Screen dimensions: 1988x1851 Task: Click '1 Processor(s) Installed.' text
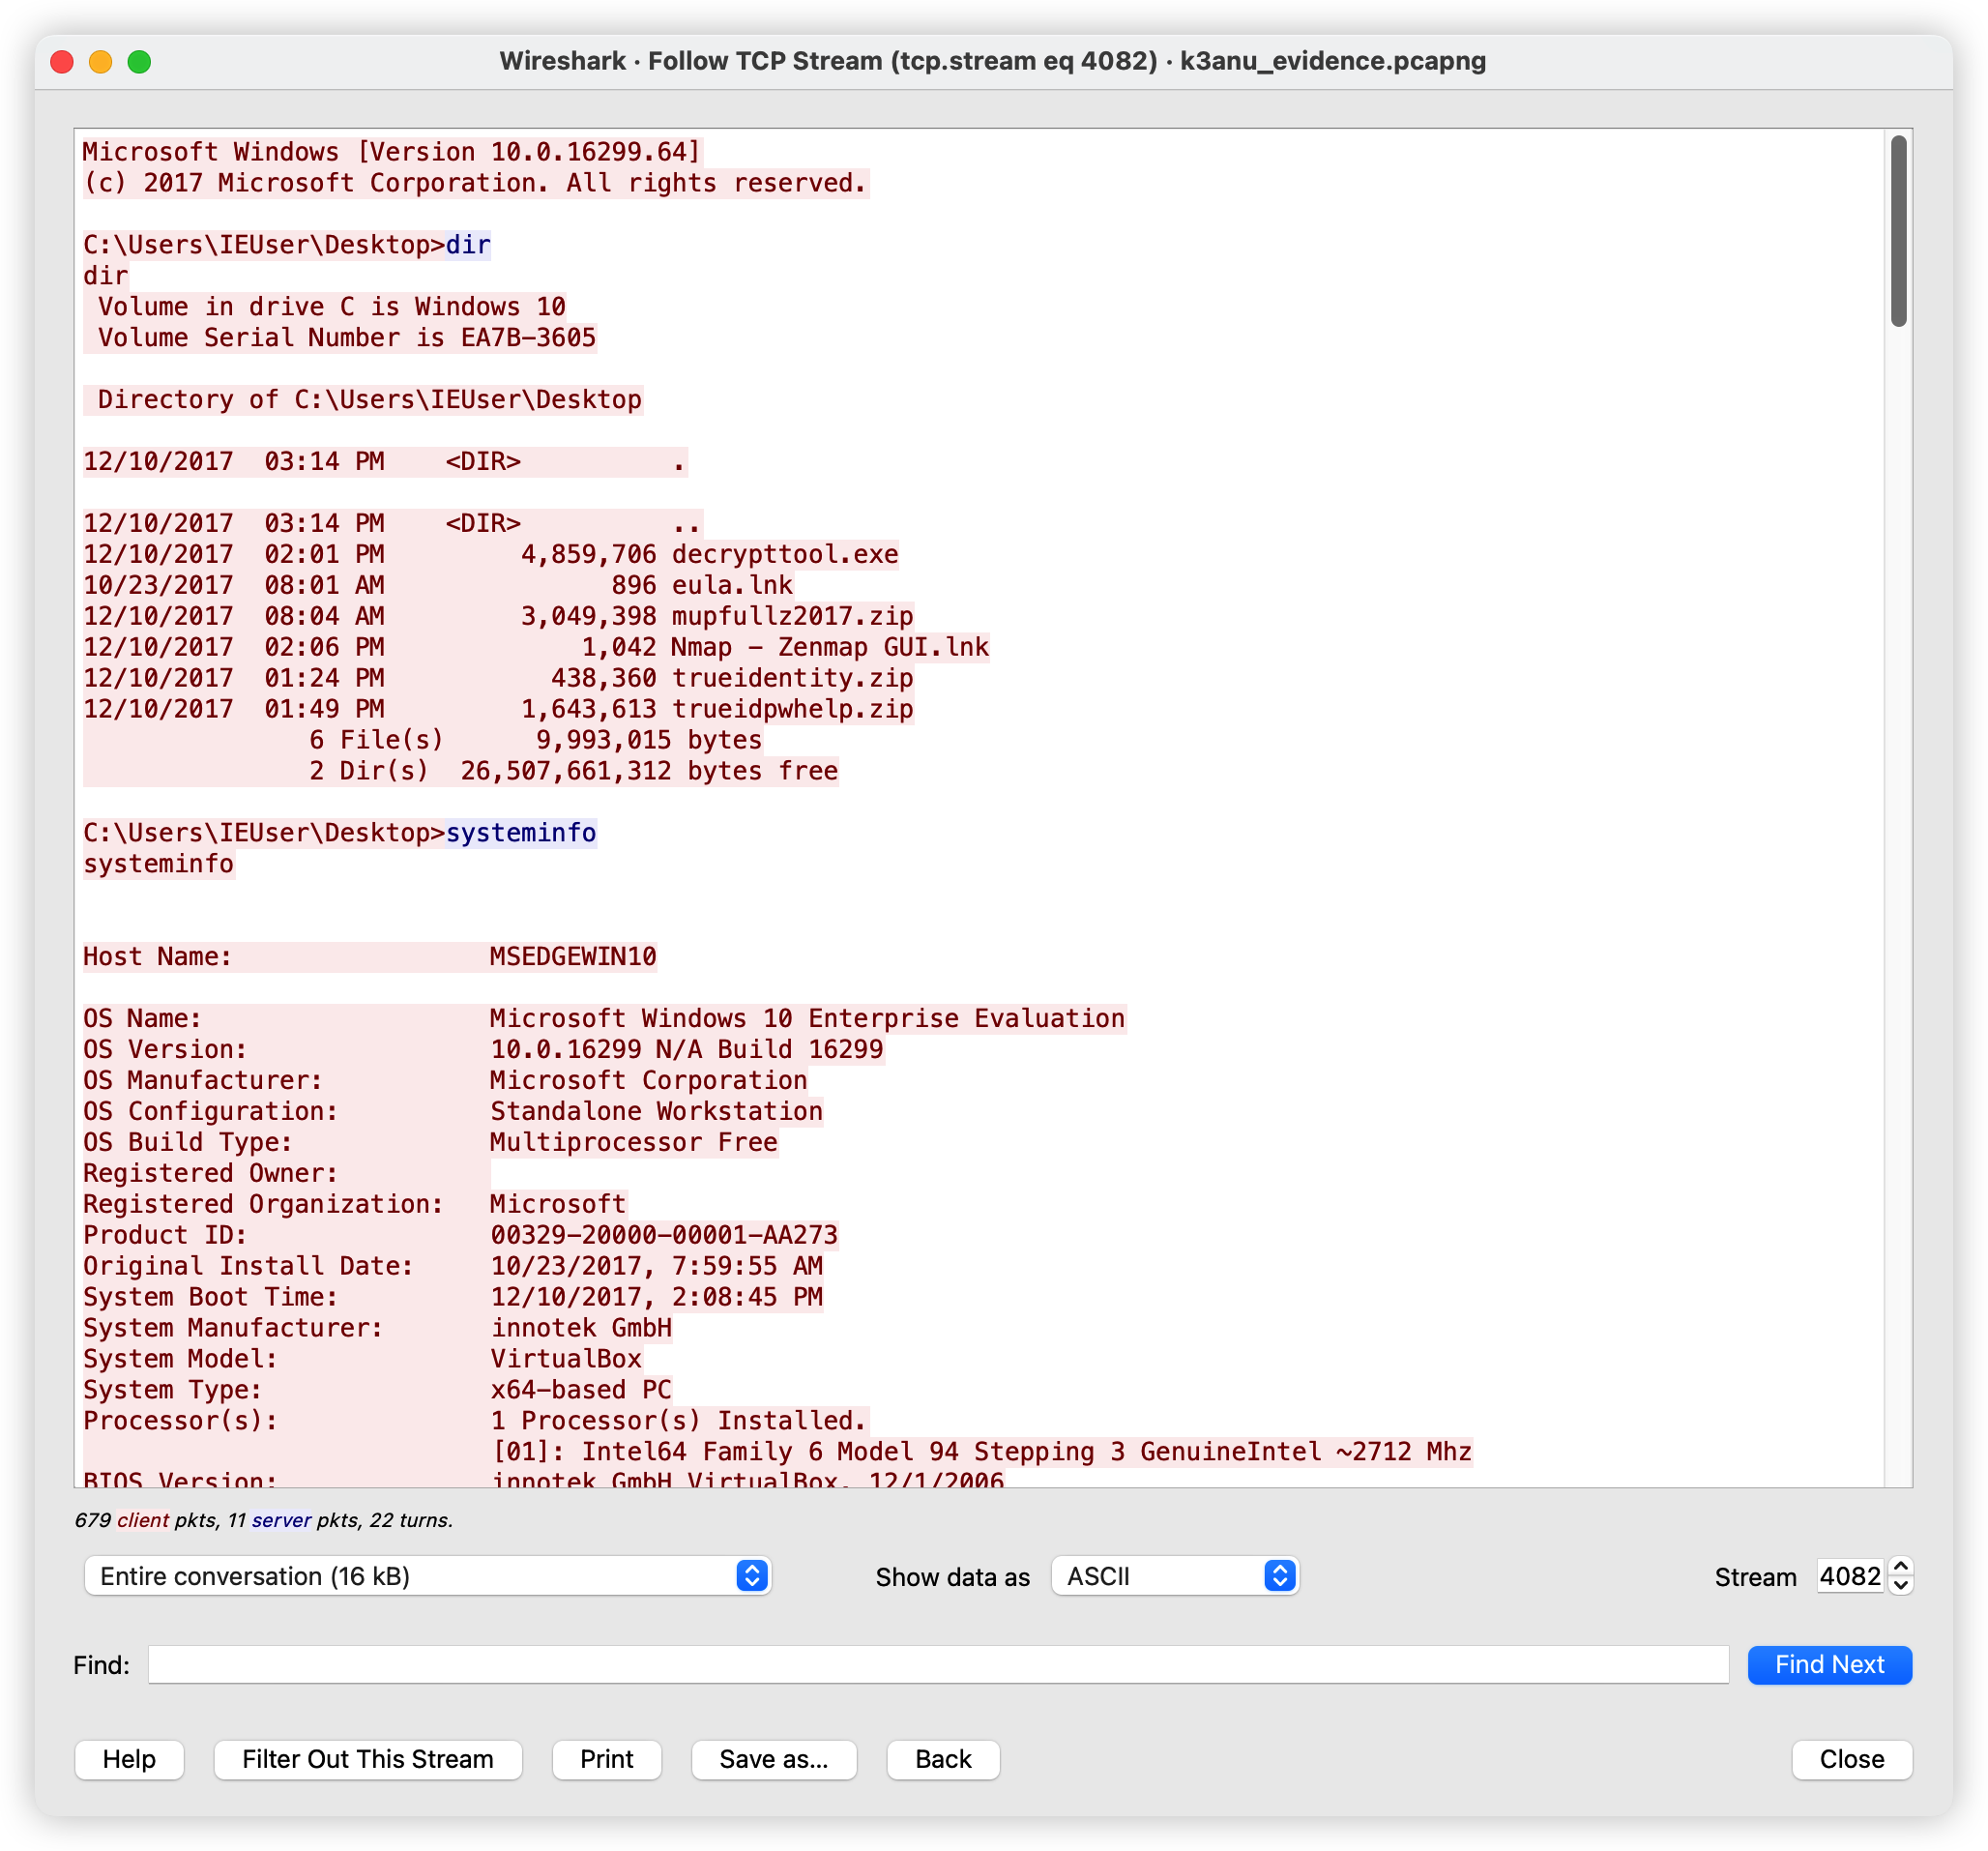679,1421
